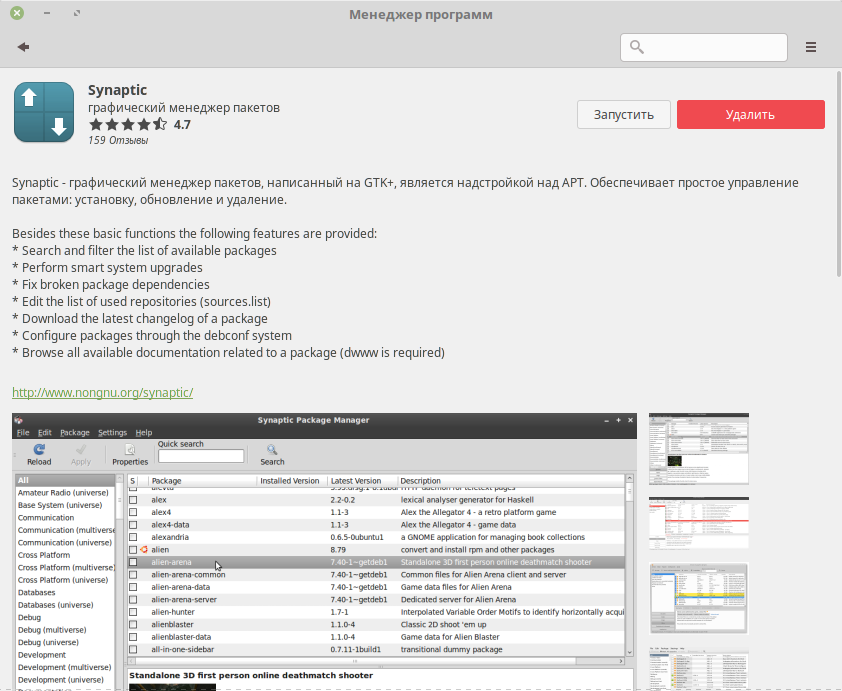Close the Менеджер программ window
The width and height of the screenshot is (842, 691).
click(x=17, y=13)
